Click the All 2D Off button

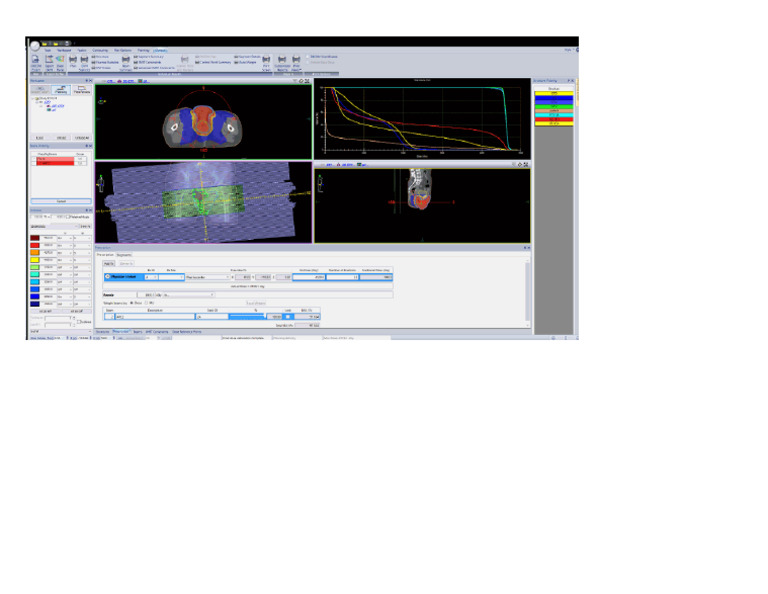coord(45,311)
